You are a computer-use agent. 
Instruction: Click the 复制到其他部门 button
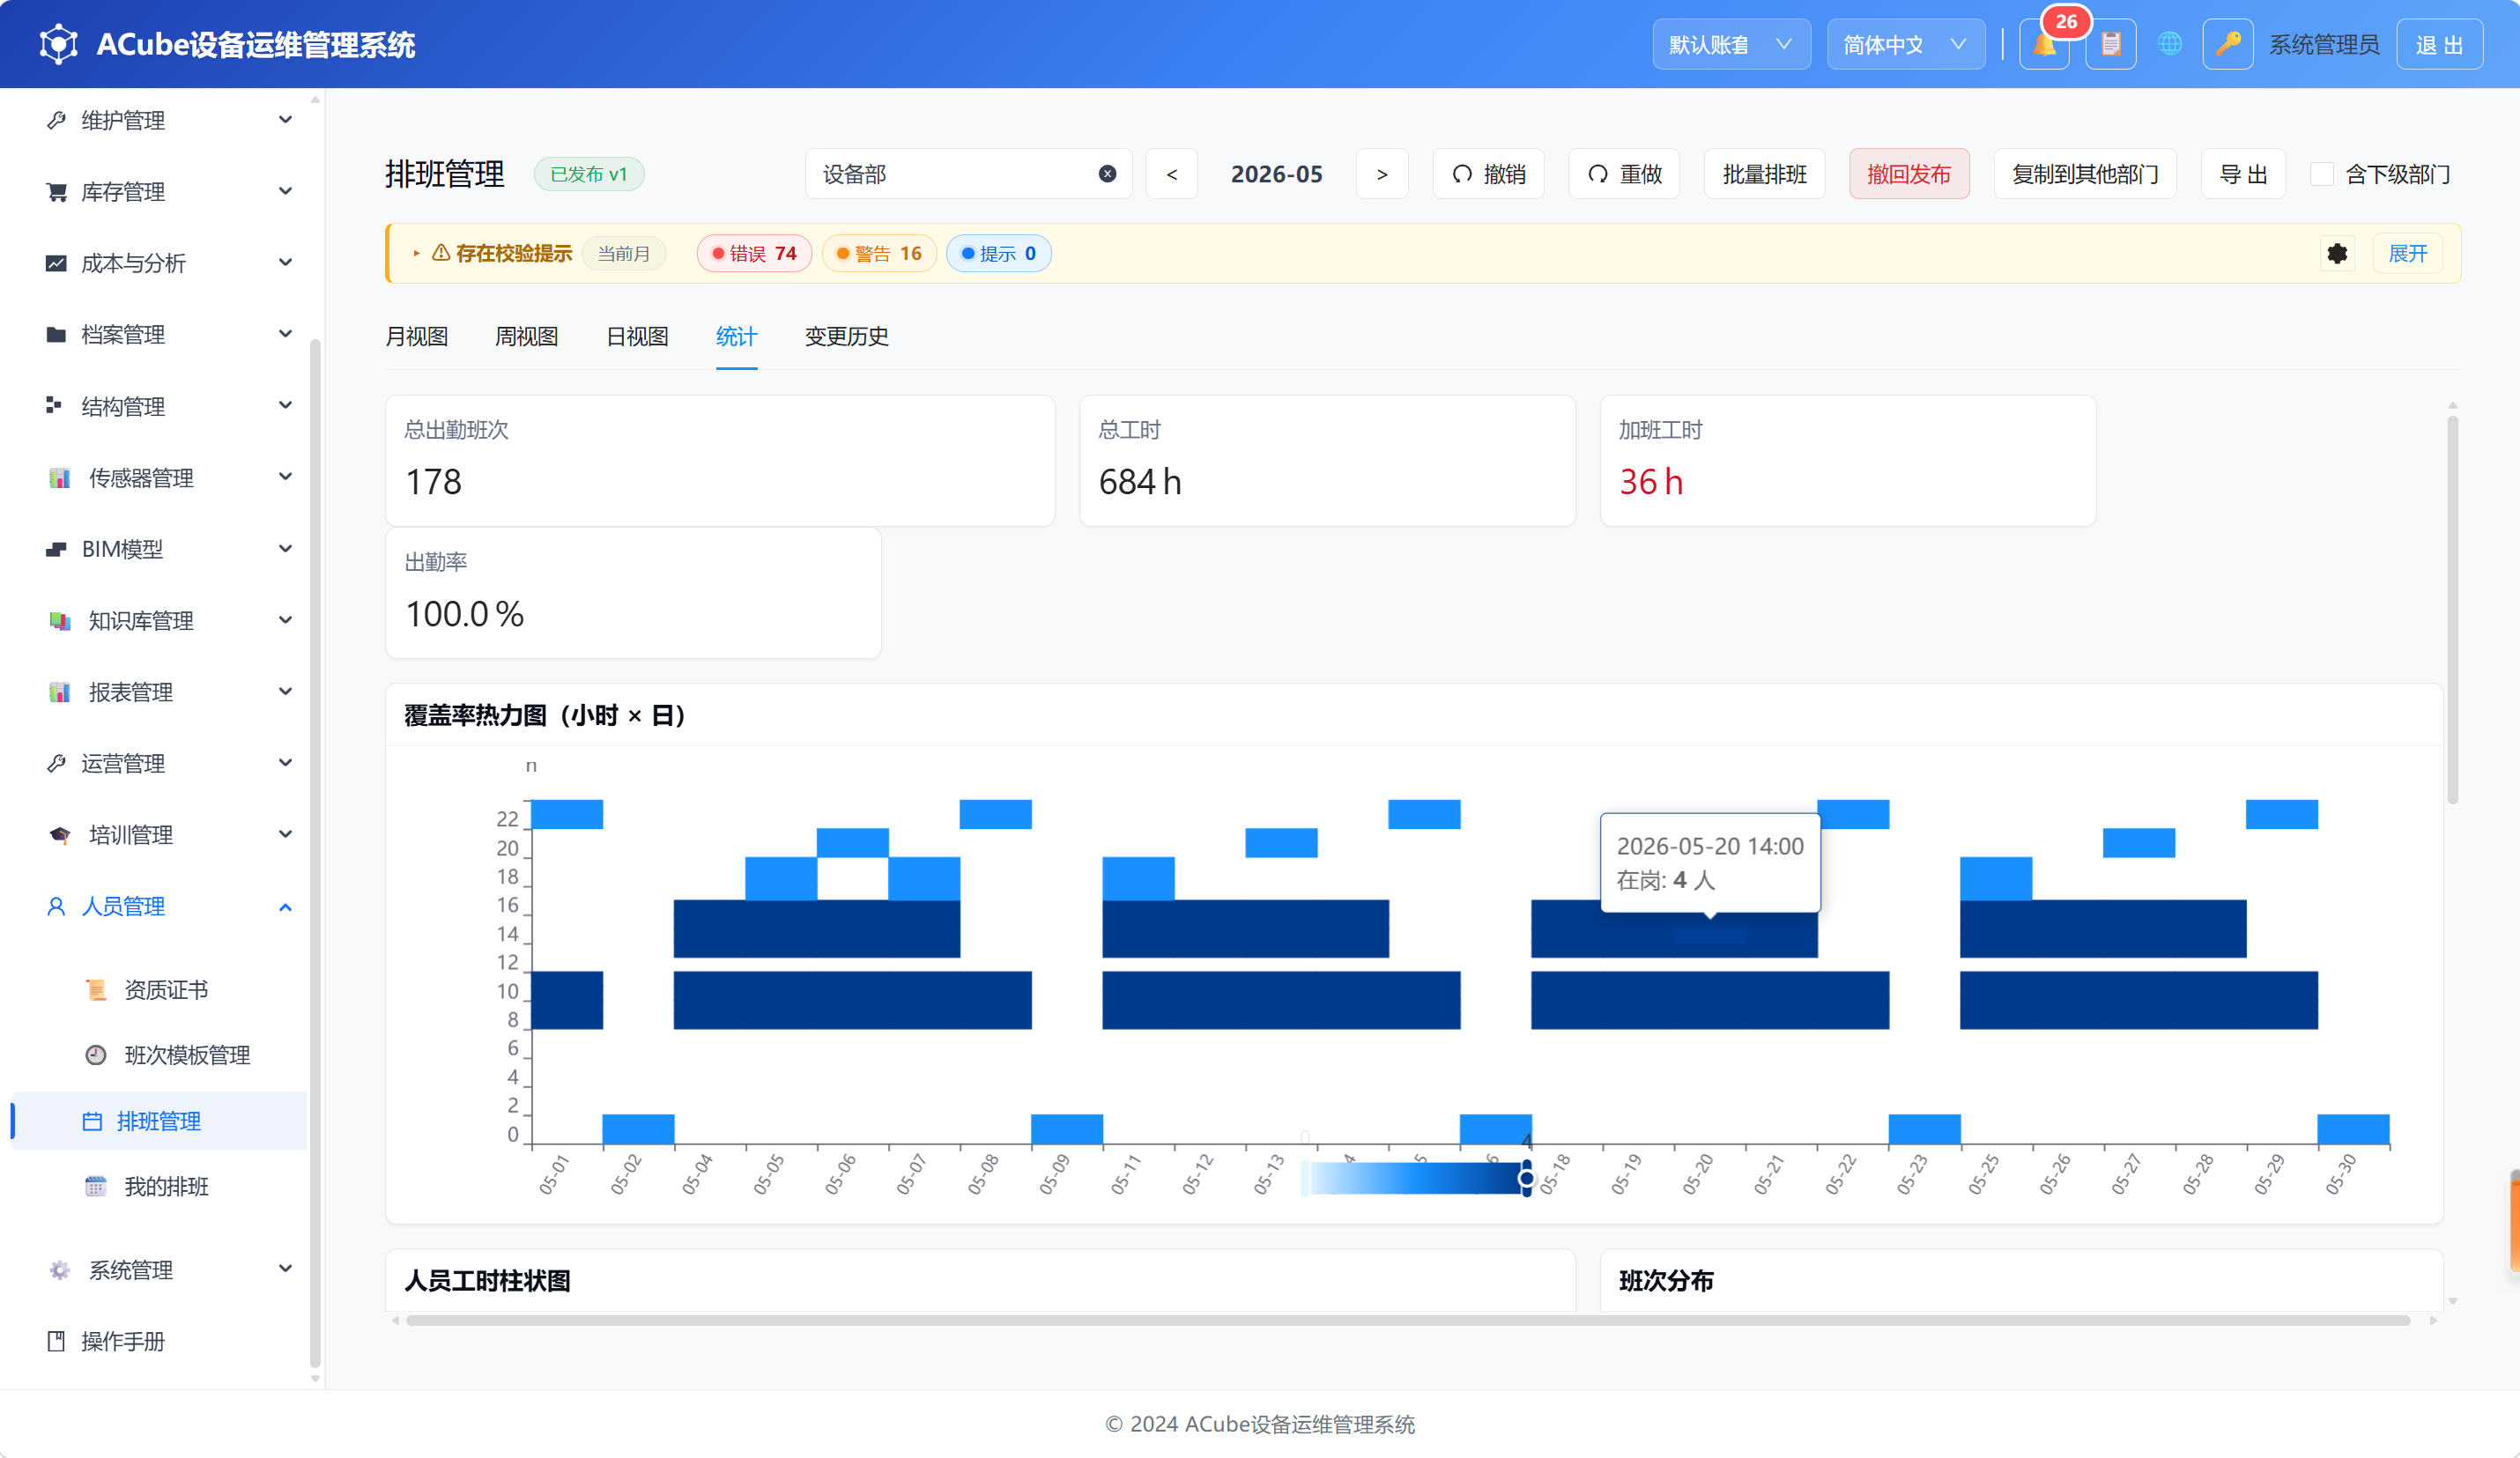(x=2084, y=174)
